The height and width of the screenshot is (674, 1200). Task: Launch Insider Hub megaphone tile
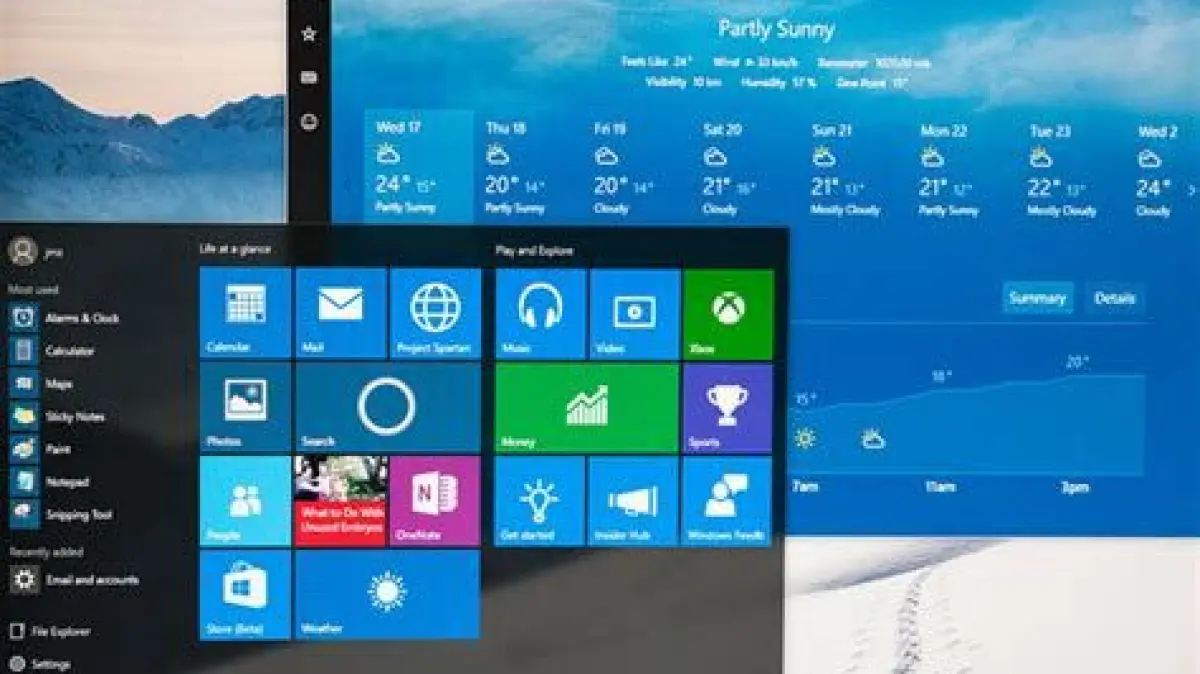coord(633,500)
